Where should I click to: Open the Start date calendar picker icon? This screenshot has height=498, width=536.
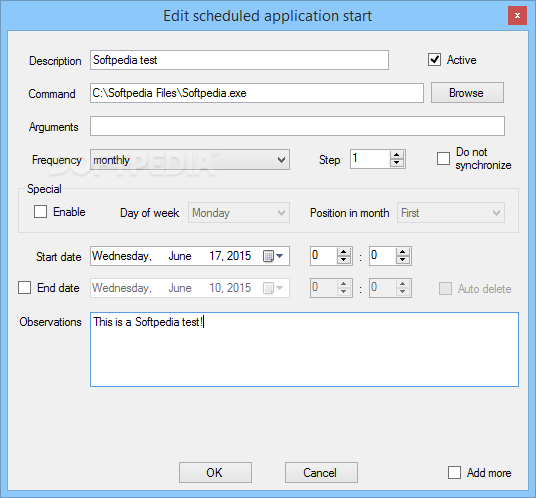pos(273,256)
